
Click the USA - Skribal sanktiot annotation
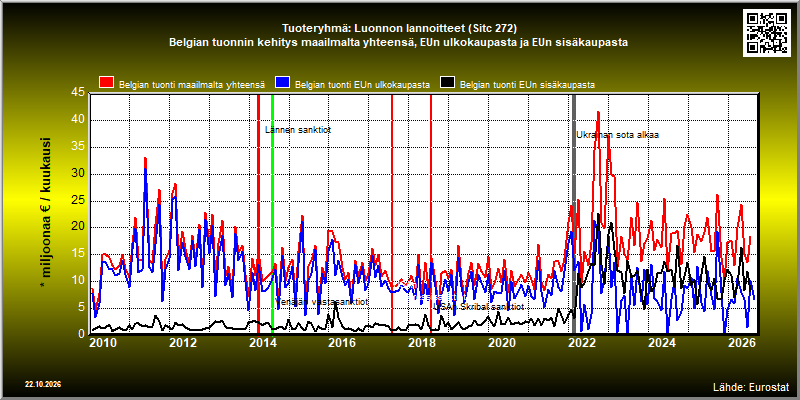[x=478, y=307]
